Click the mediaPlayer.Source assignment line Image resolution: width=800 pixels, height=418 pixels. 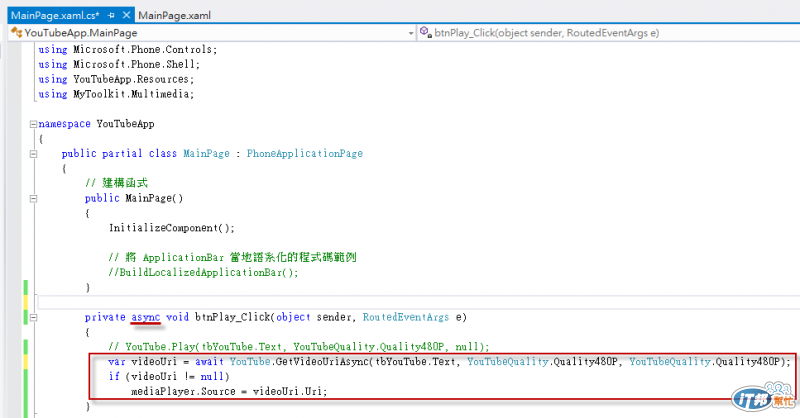[229, 391]
